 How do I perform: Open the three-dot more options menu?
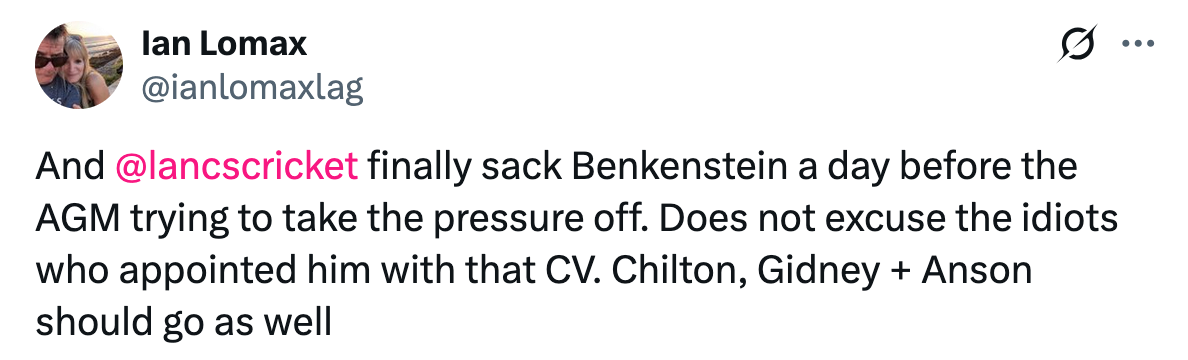1137,44
